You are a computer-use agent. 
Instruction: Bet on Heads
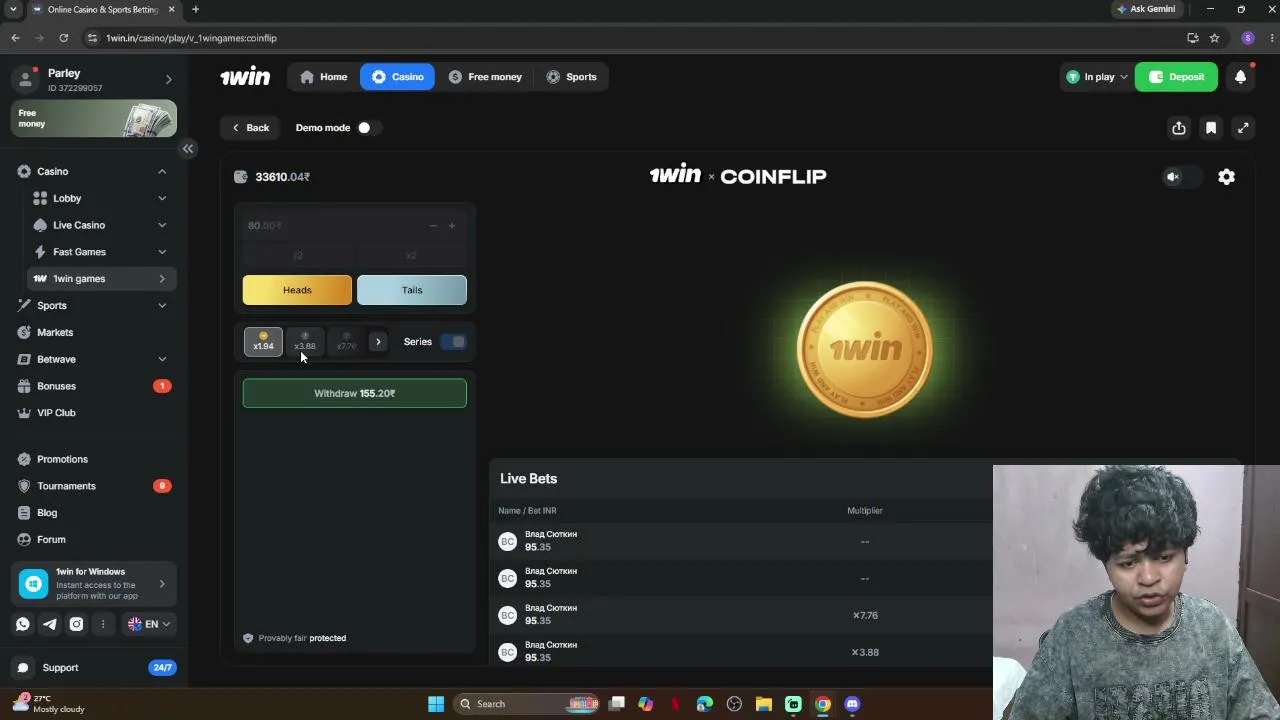pyautogui.click(x=297, y=290)
